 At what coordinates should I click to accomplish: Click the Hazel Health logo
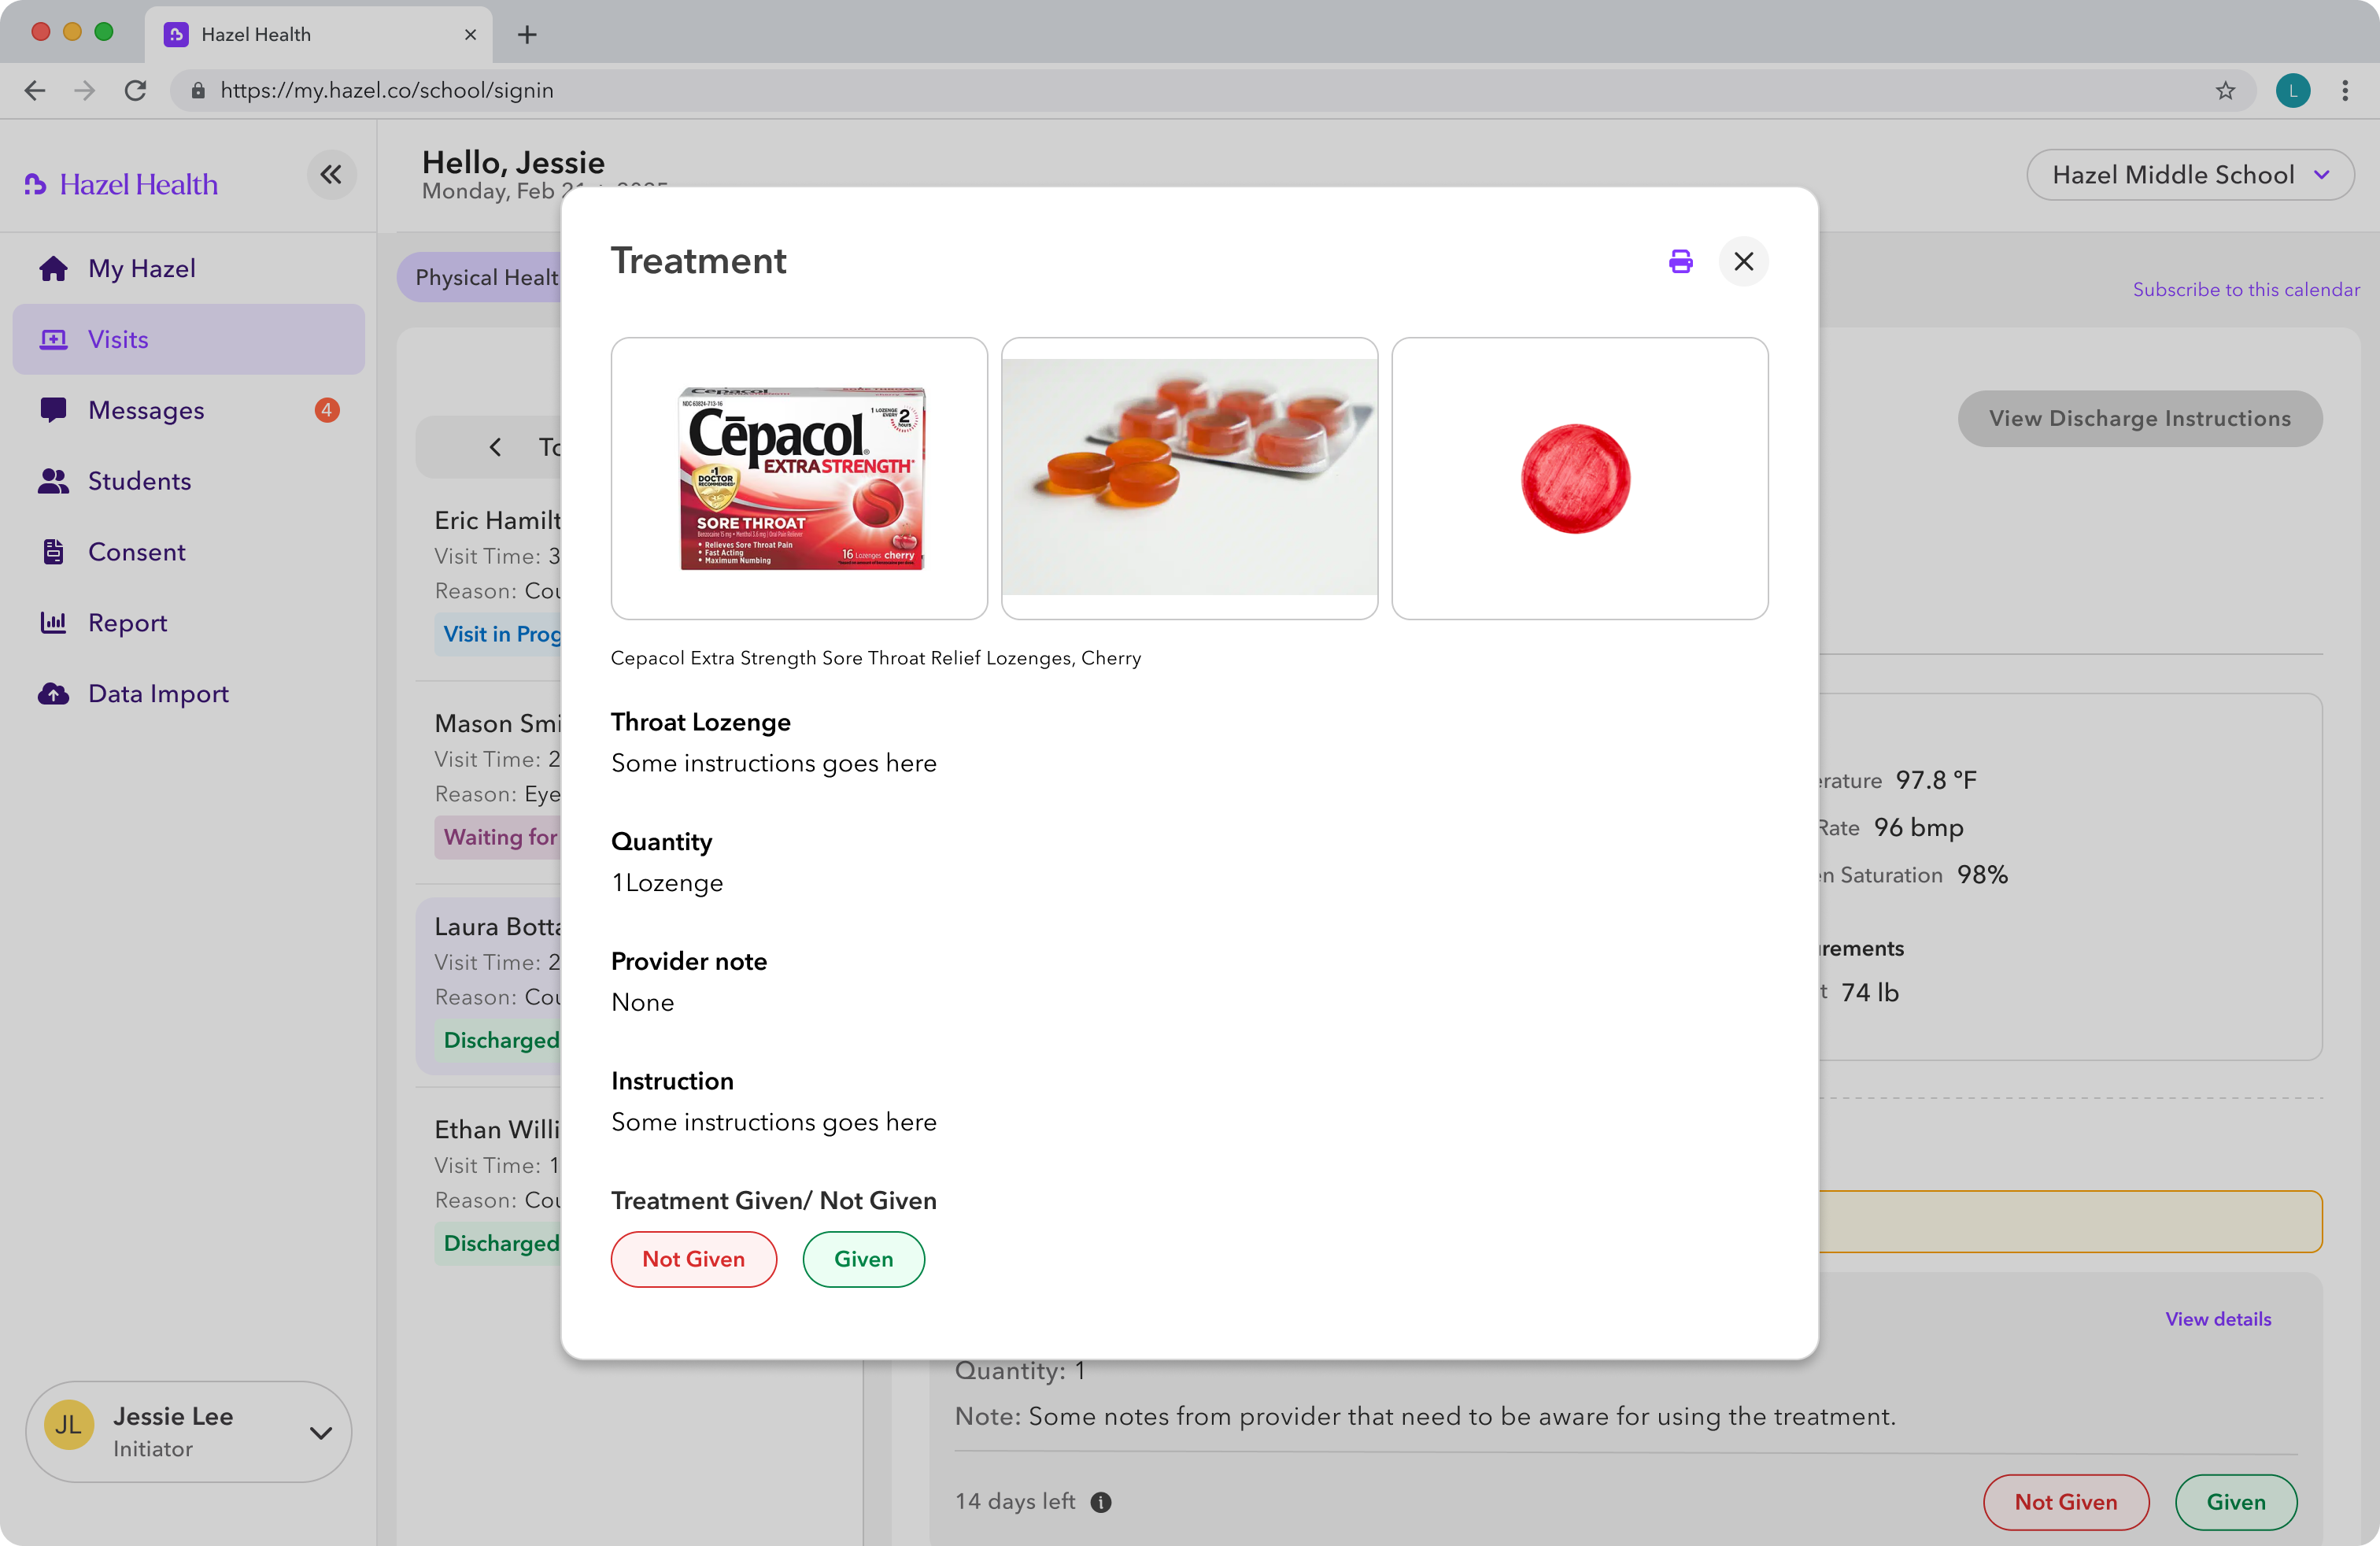[121, 184]
